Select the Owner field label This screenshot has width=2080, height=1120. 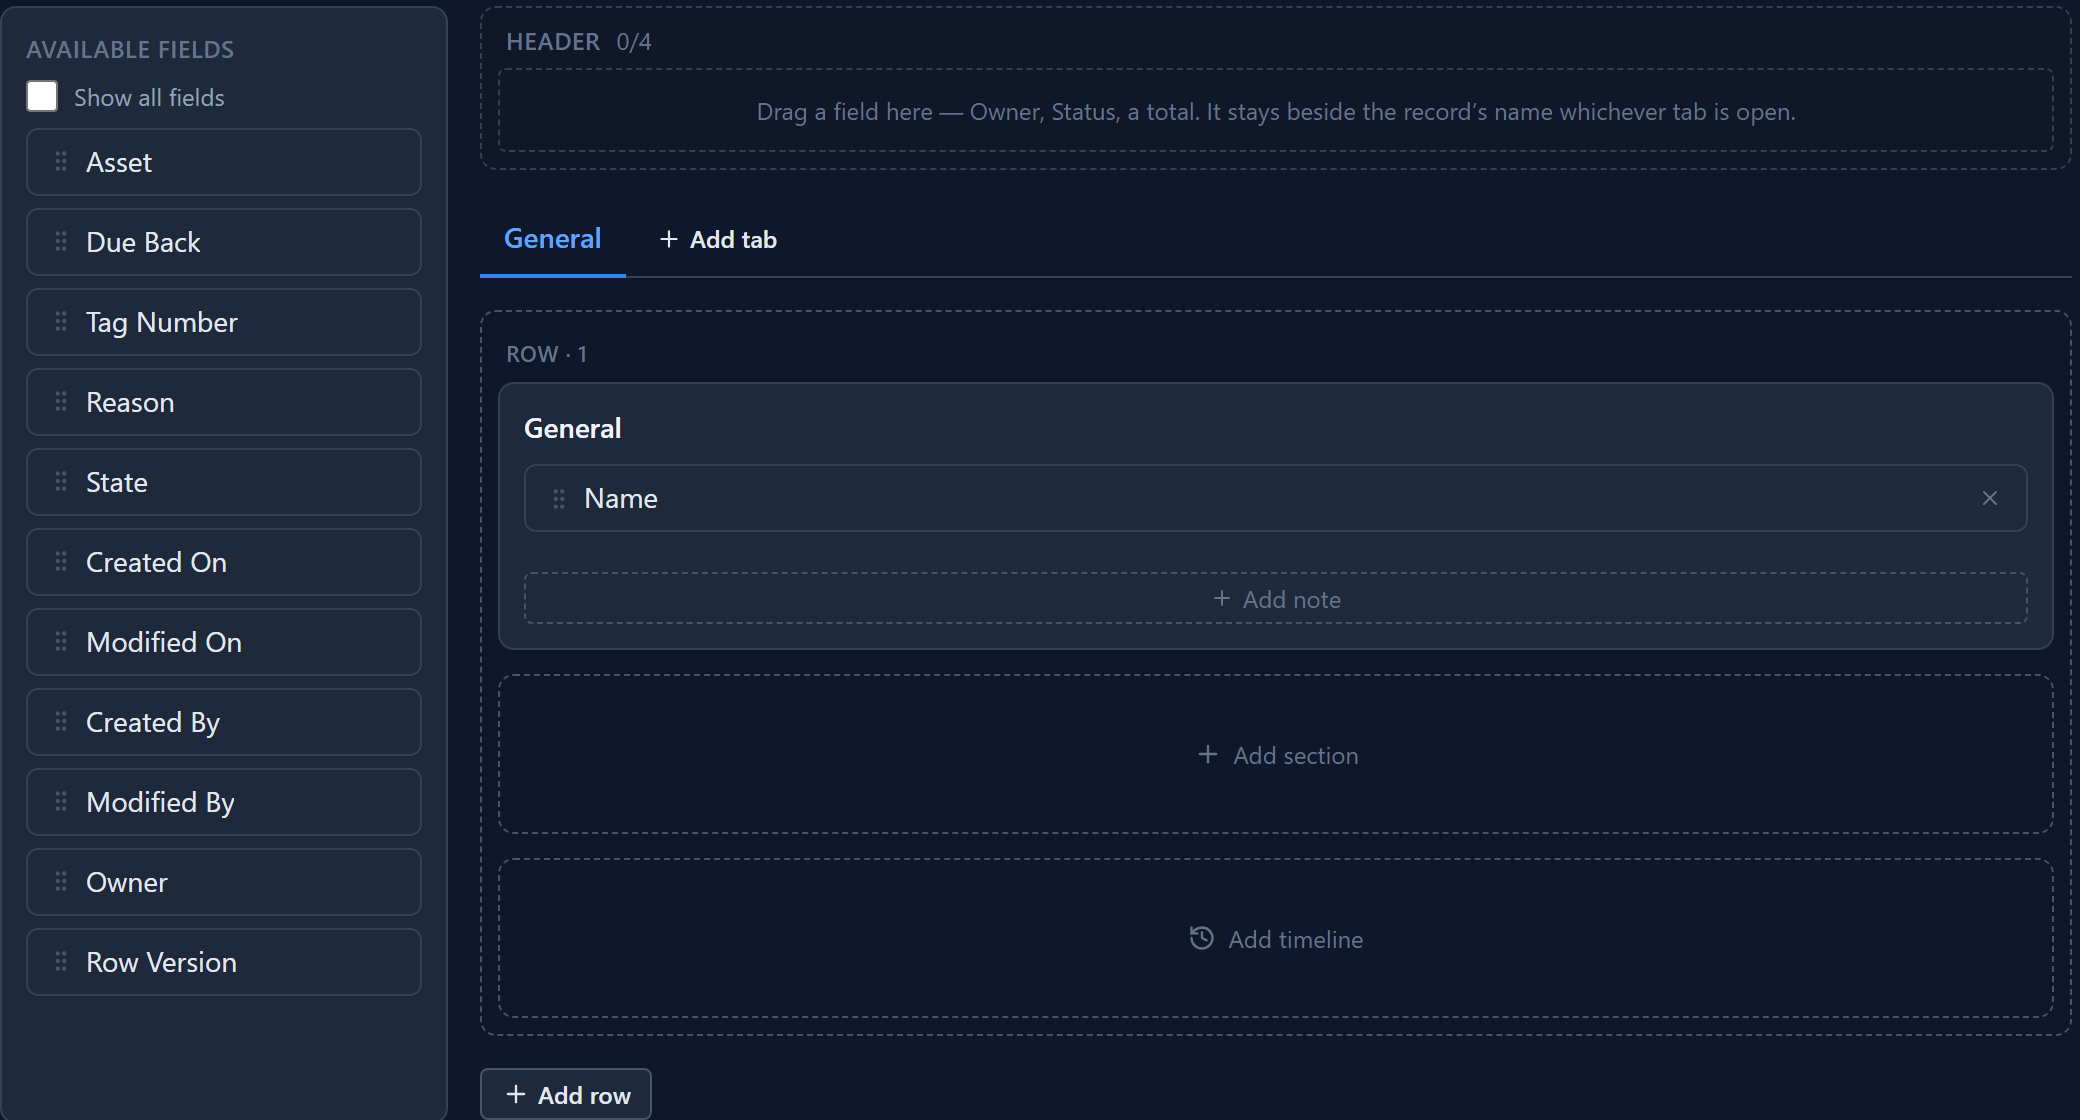(x=127, y=882)
